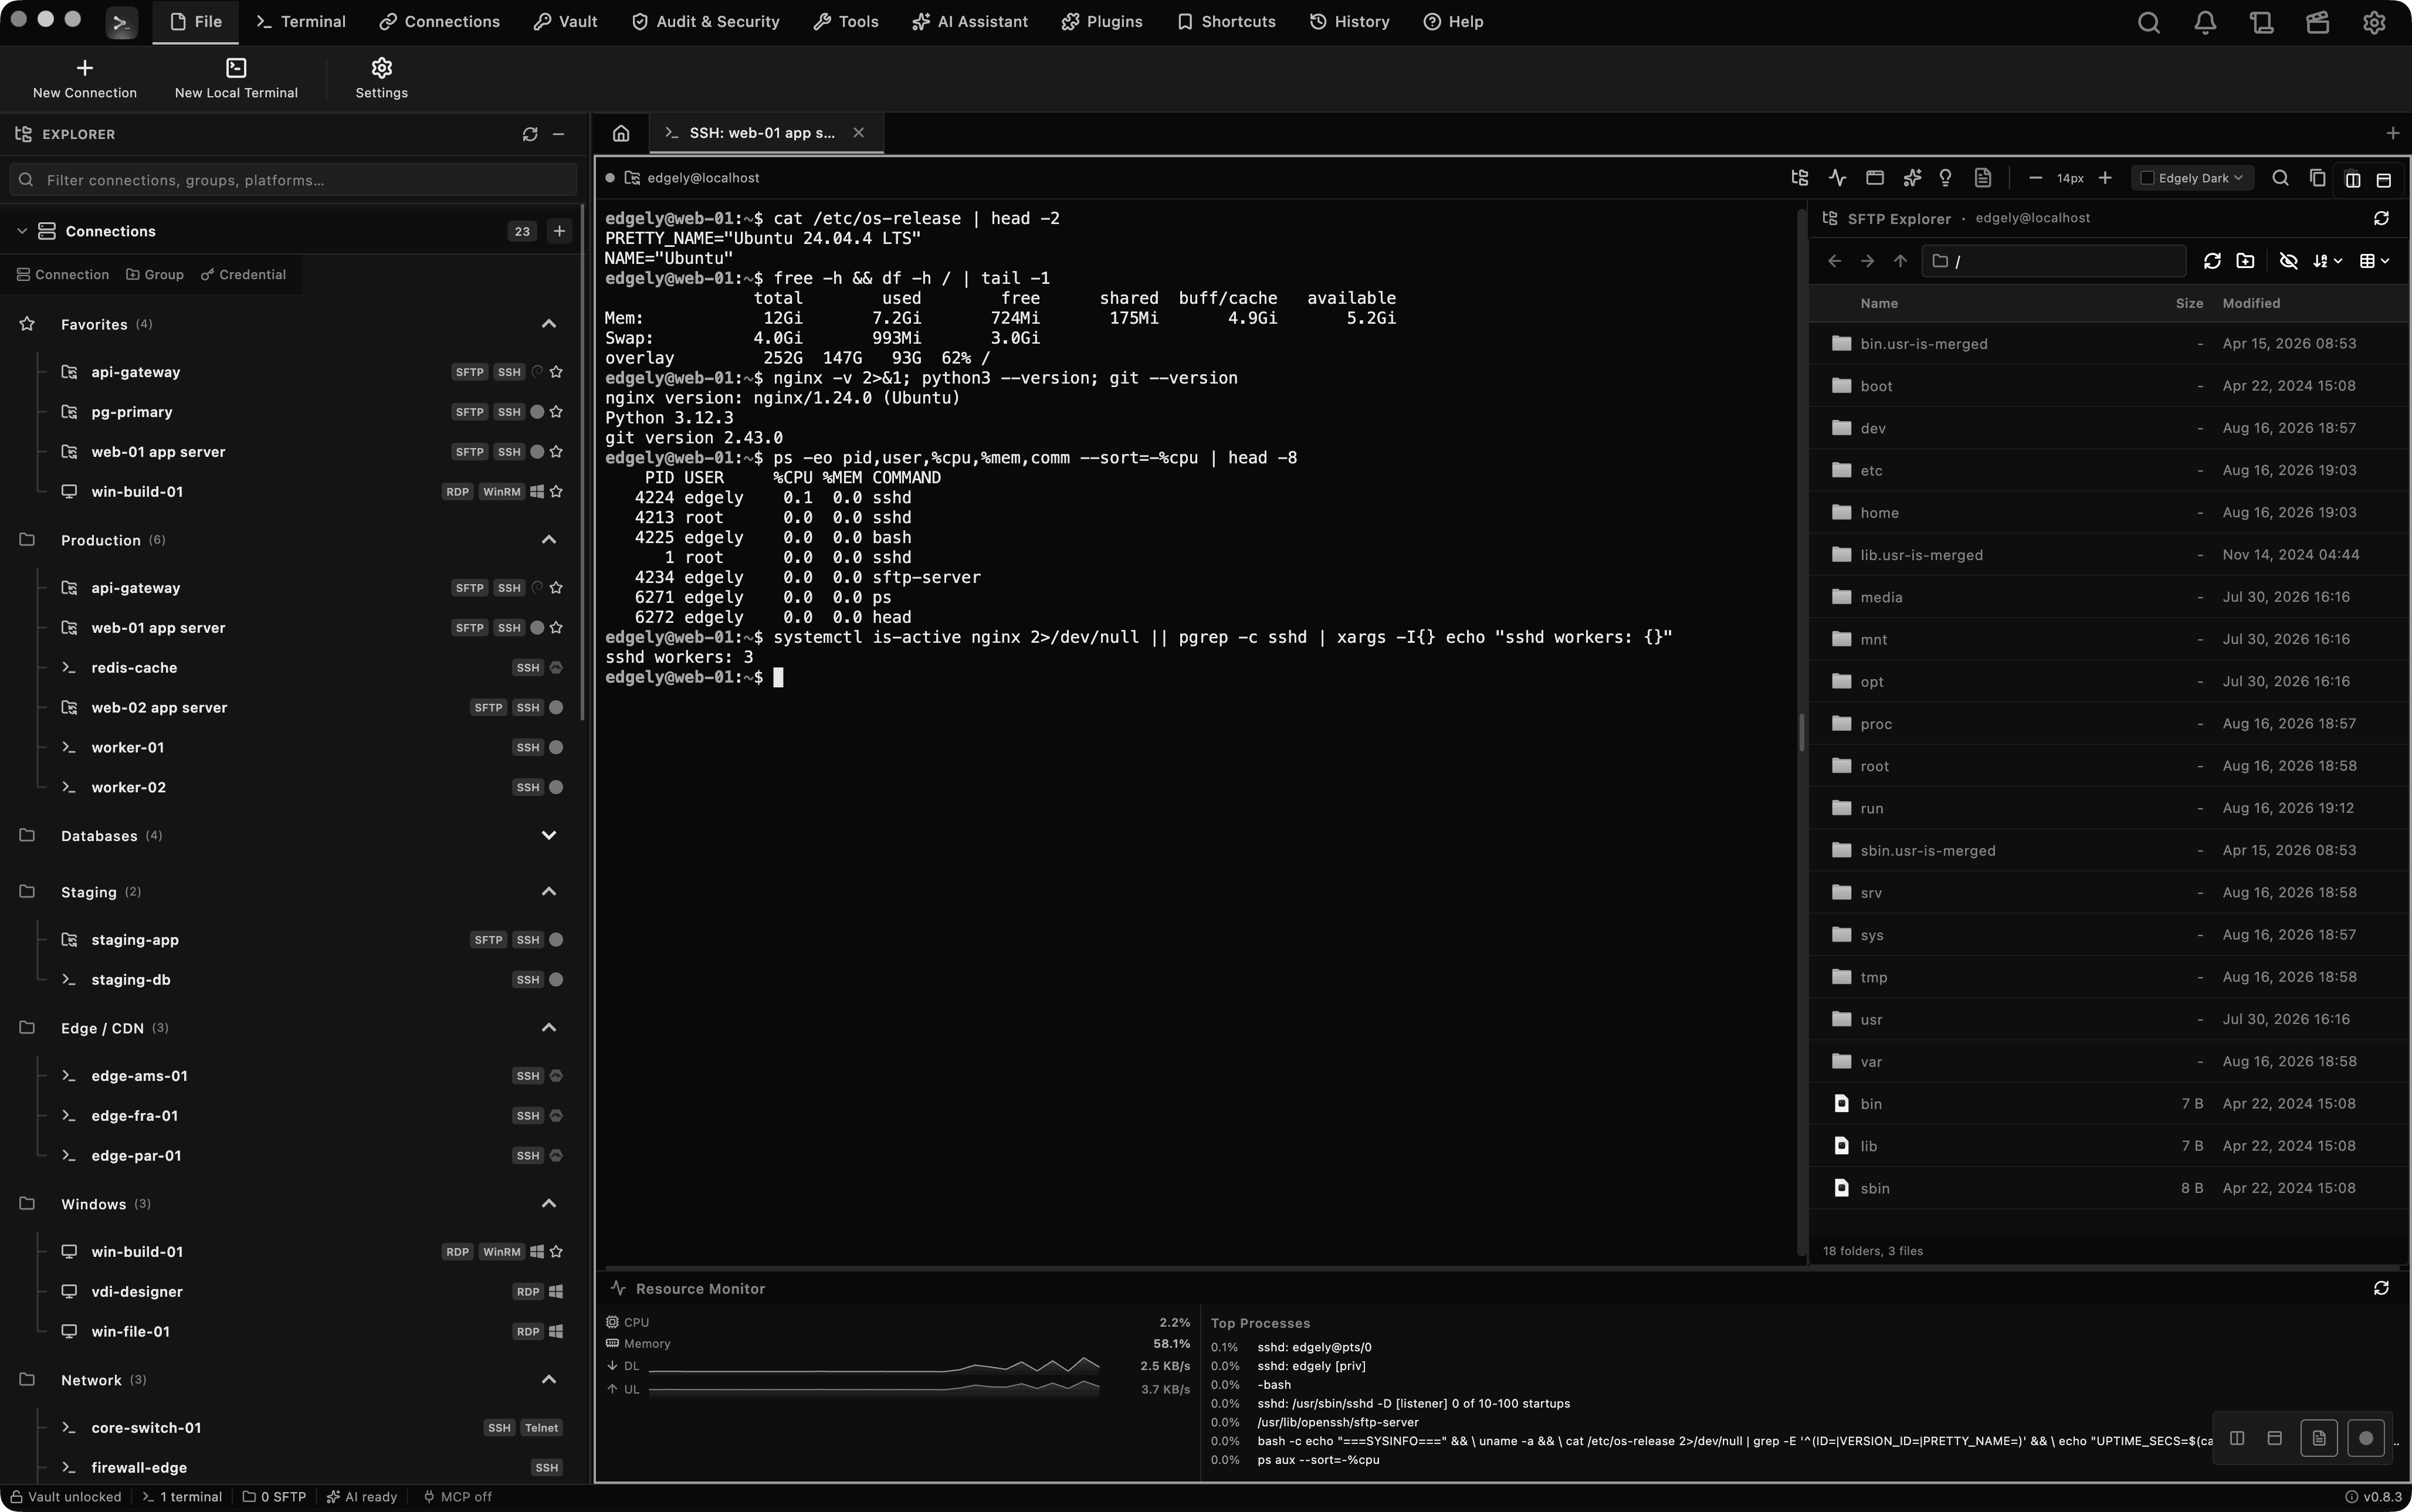Open notifications bell icon in title bar
The image size is (2412, 1512).
pos(2205,22)
